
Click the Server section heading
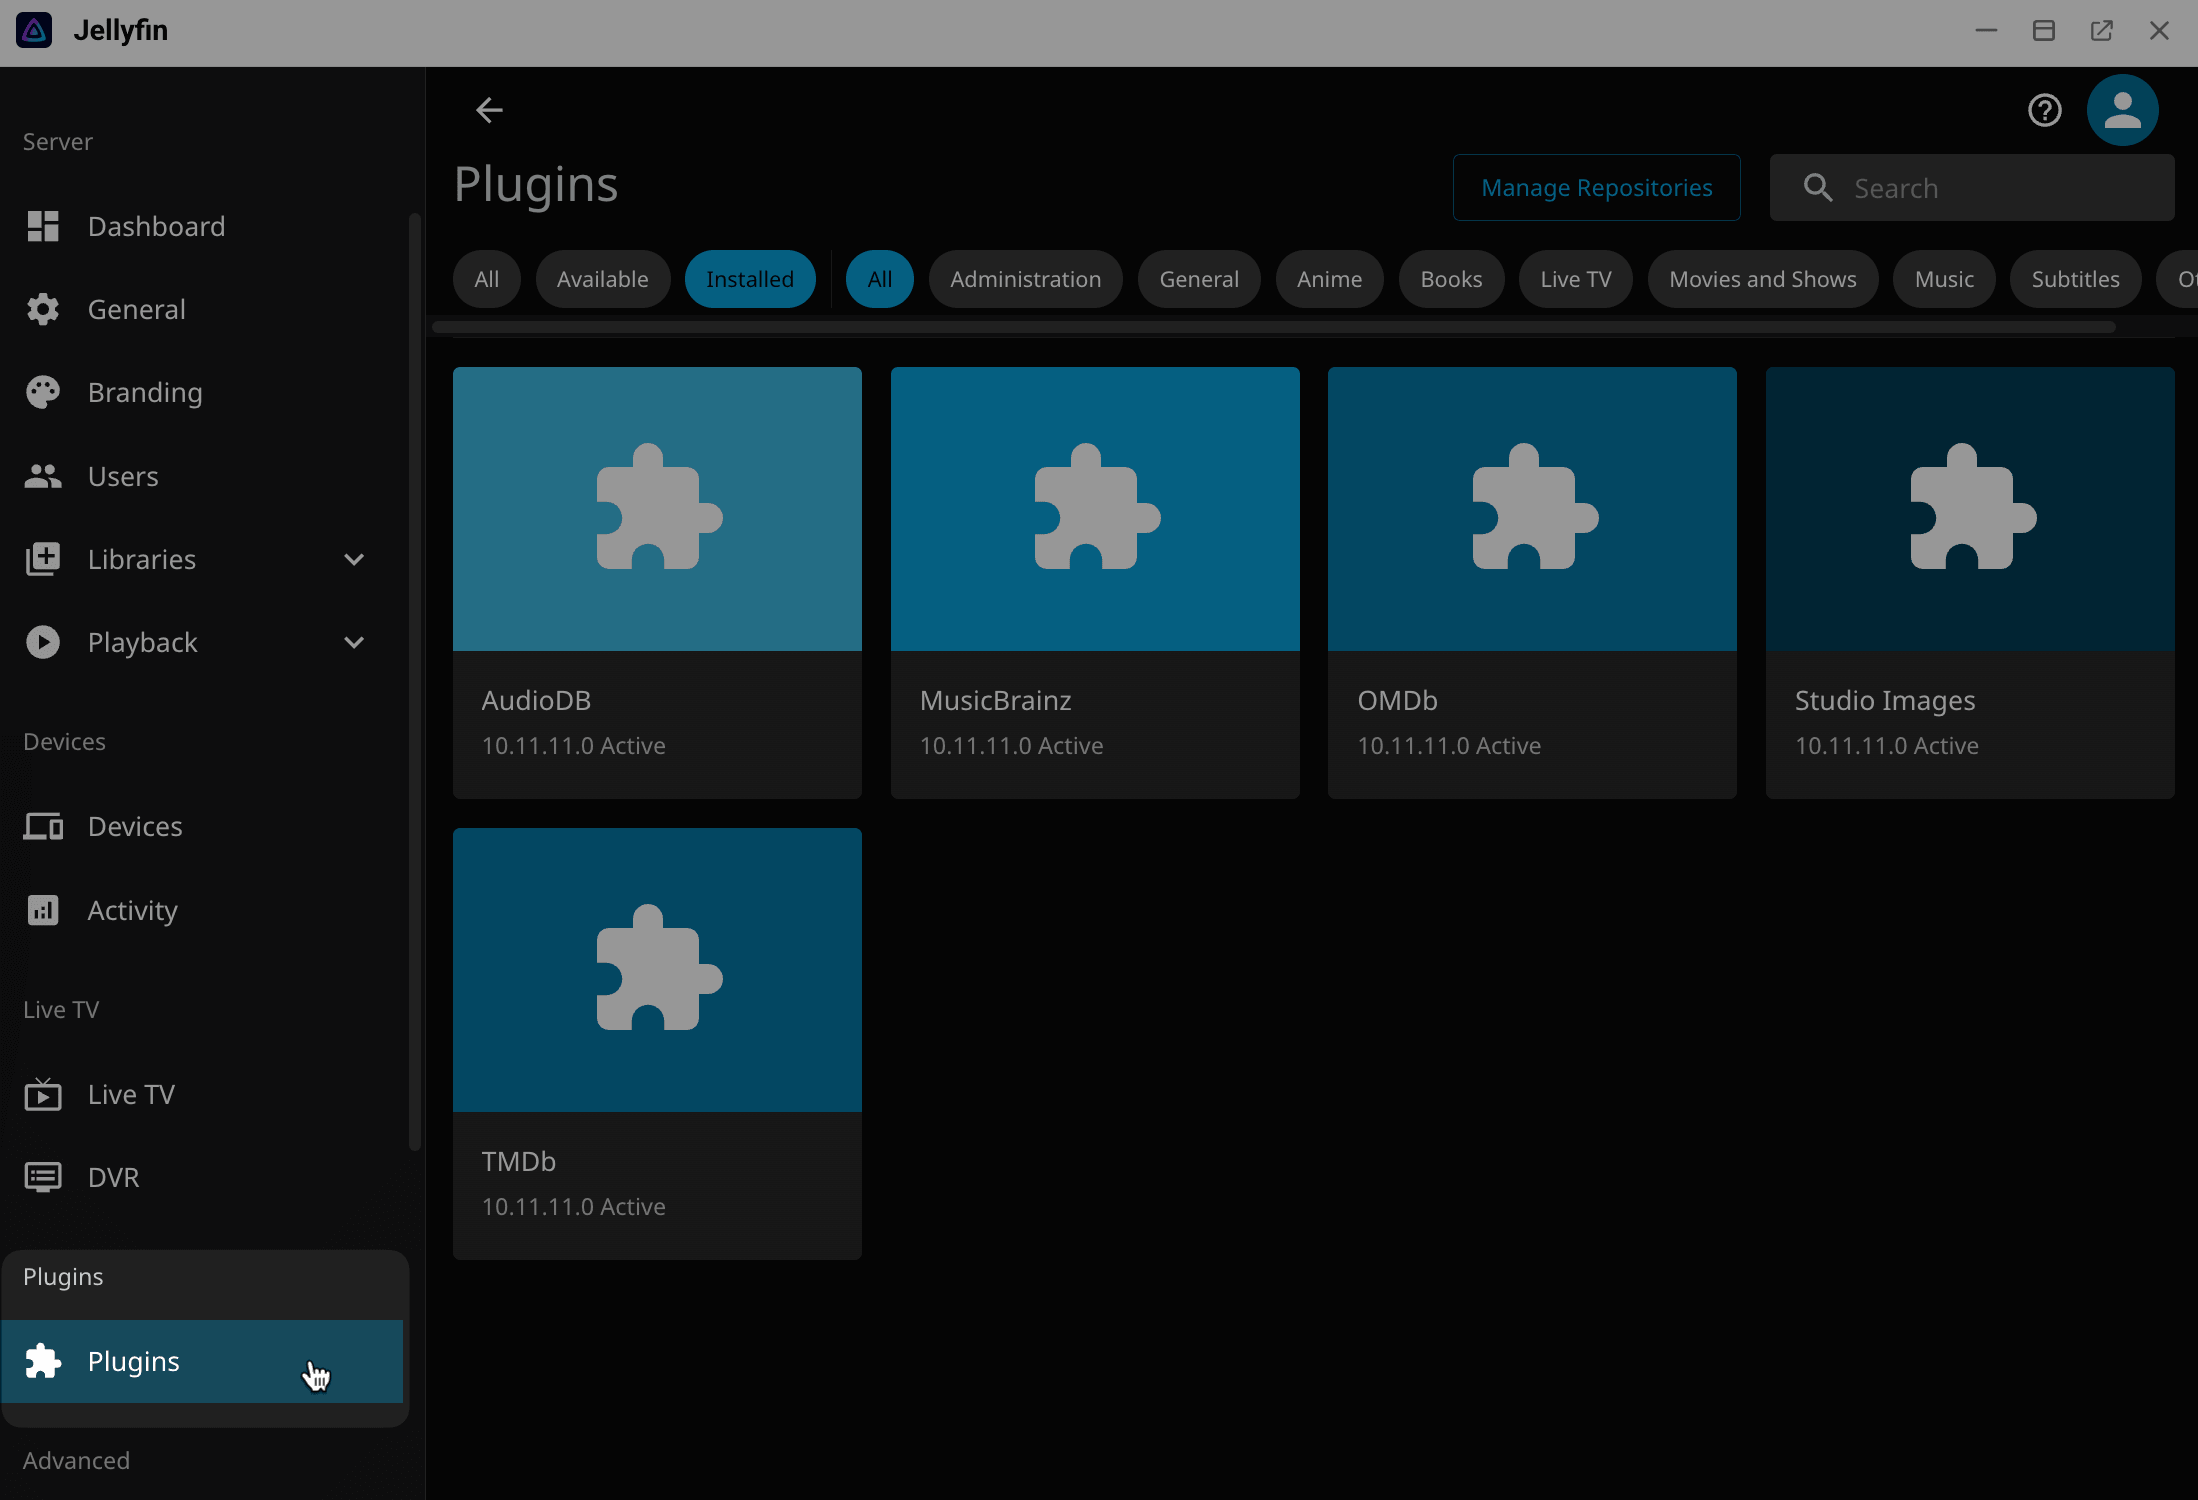click(58, 142)
